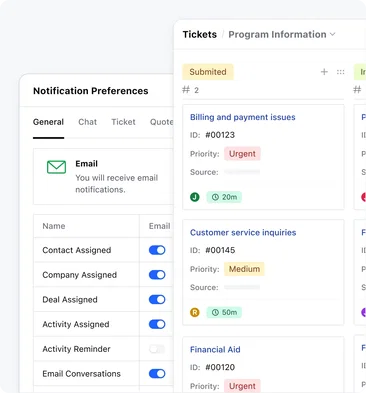Click the ID #00145 text

pyautogui.click(x=212, y=250)
